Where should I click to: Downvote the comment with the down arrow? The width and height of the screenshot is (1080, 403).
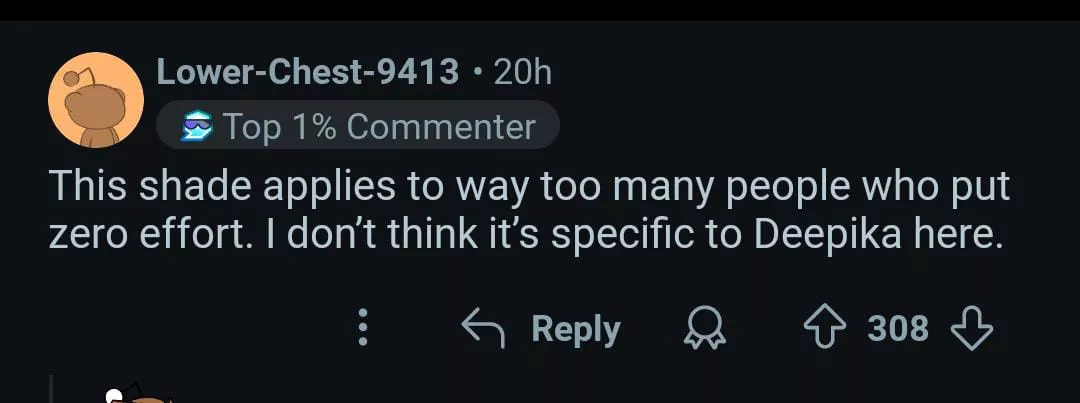[969, 328]
